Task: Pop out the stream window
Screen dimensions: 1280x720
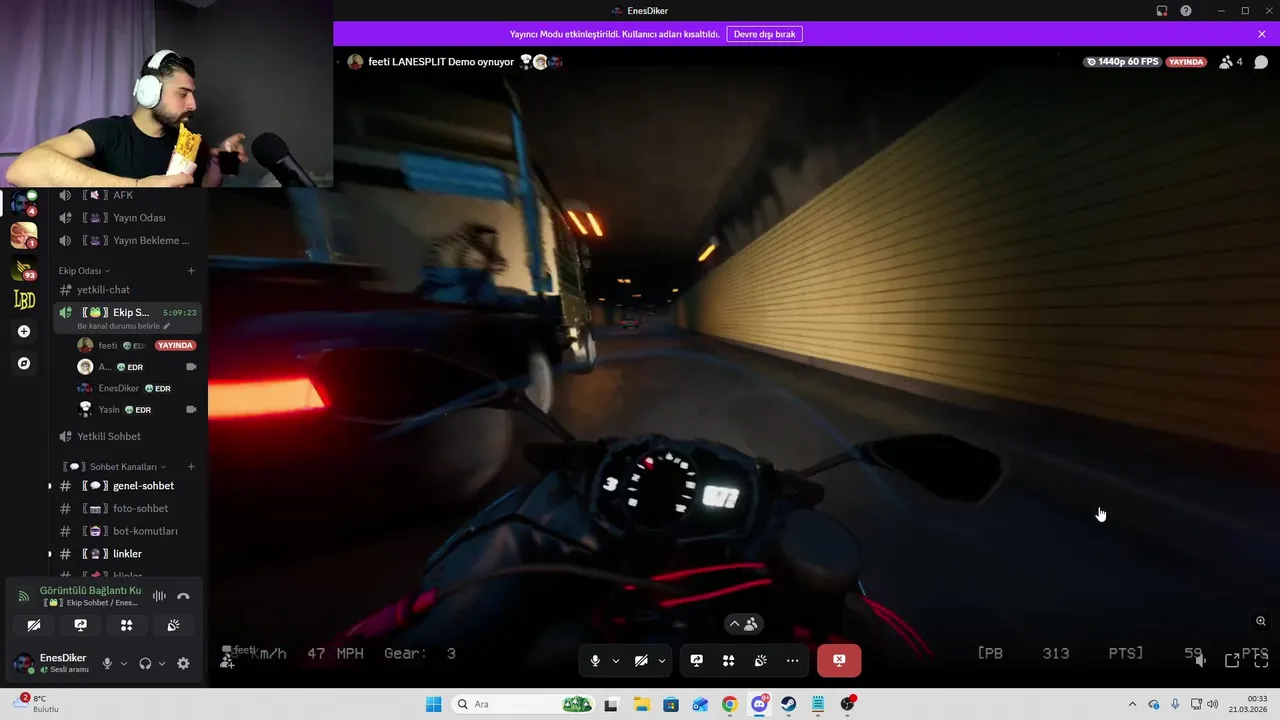Action: (x=1232, y=660)
